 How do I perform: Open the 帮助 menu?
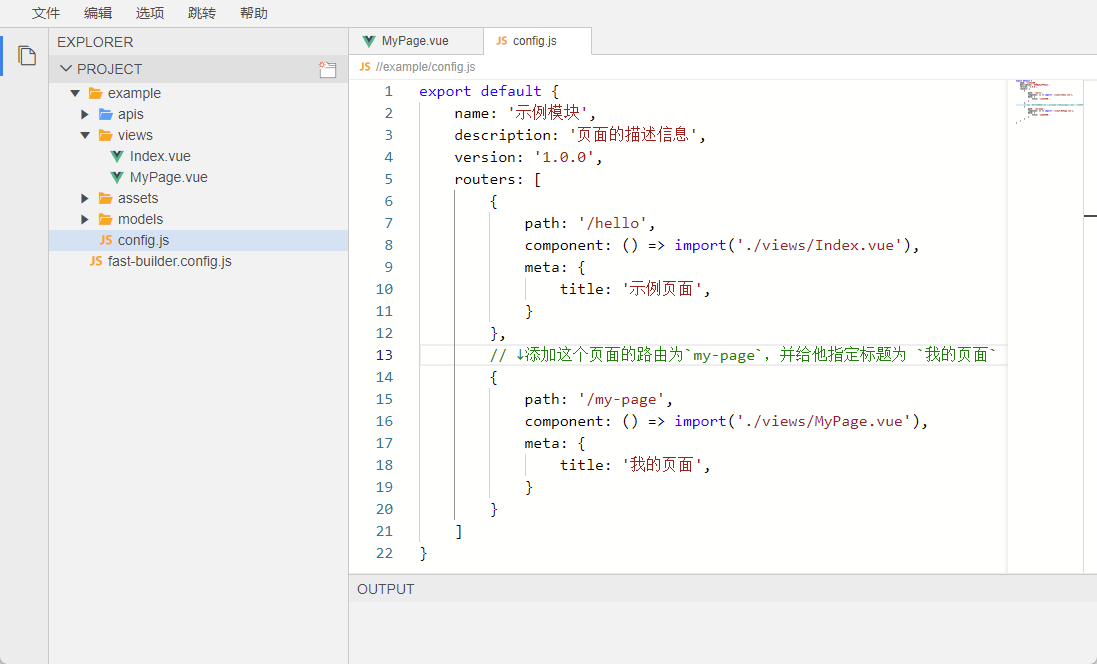point(254,13)
